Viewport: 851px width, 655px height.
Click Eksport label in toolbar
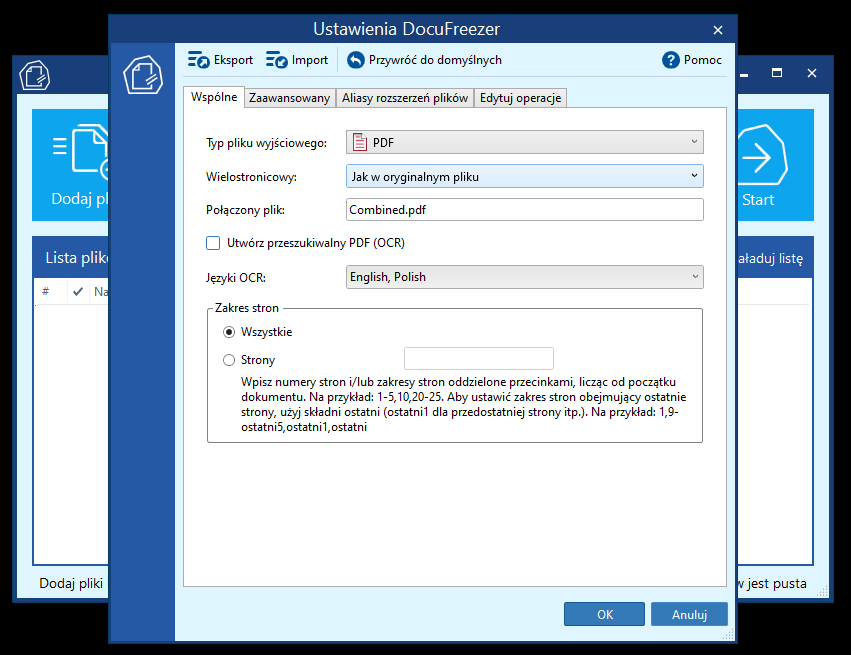tap(233, 60)
